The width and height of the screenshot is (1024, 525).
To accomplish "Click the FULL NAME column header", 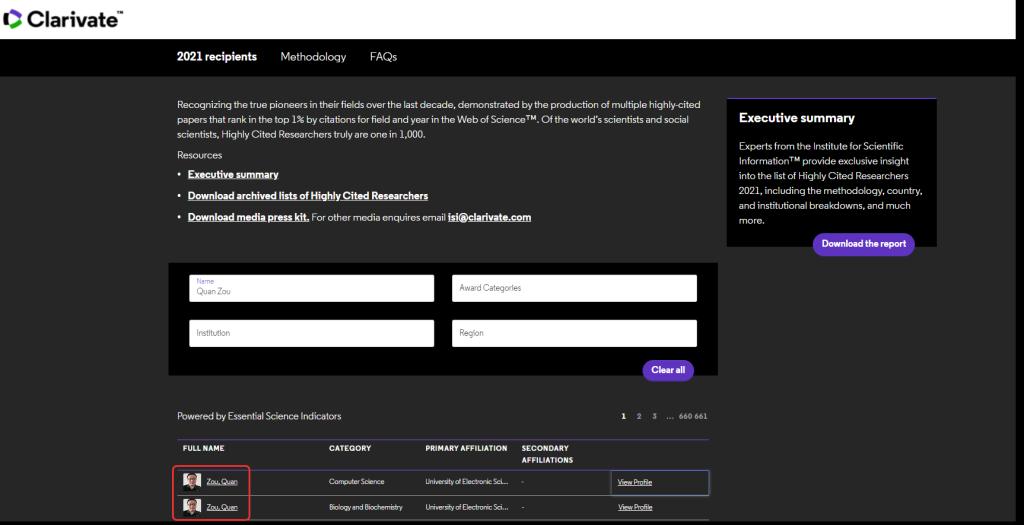I will (x=203, y=449).
